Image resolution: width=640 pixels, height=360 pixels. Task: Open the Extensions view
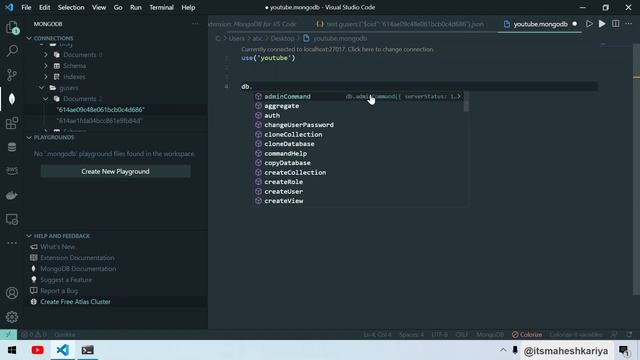pyautogui.click(x=12, y=123)
